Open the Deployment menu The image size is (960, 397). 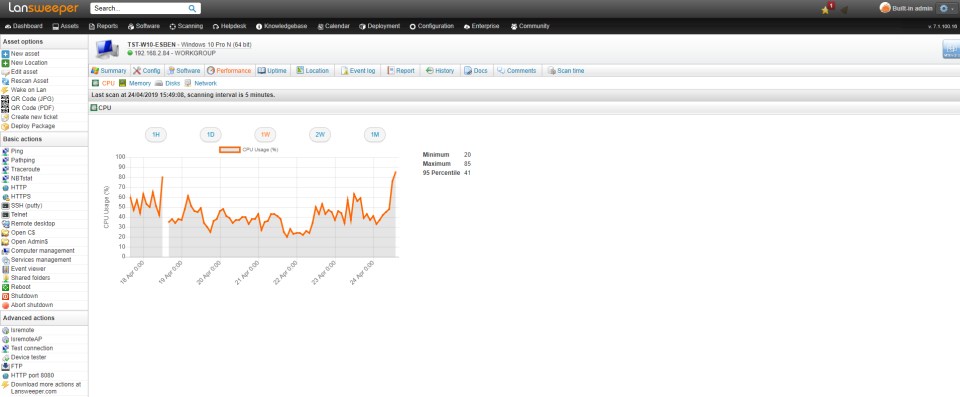click(380, 26)
